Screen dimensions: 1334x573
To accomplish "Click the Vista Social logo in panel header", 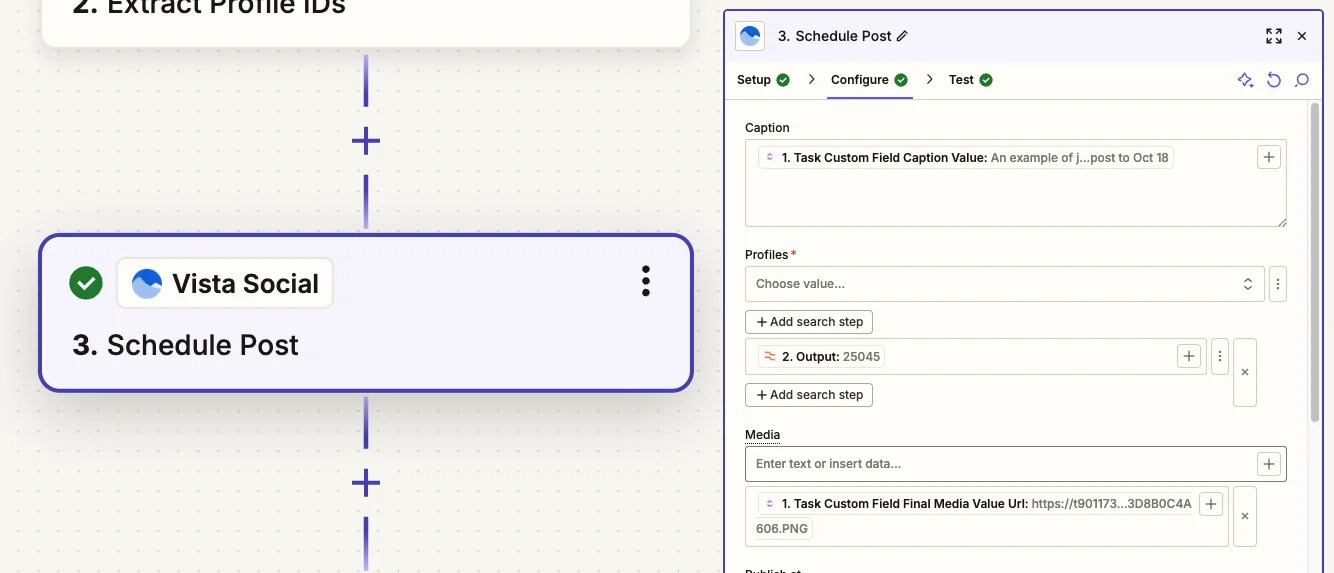I will [x=750, y=36].
